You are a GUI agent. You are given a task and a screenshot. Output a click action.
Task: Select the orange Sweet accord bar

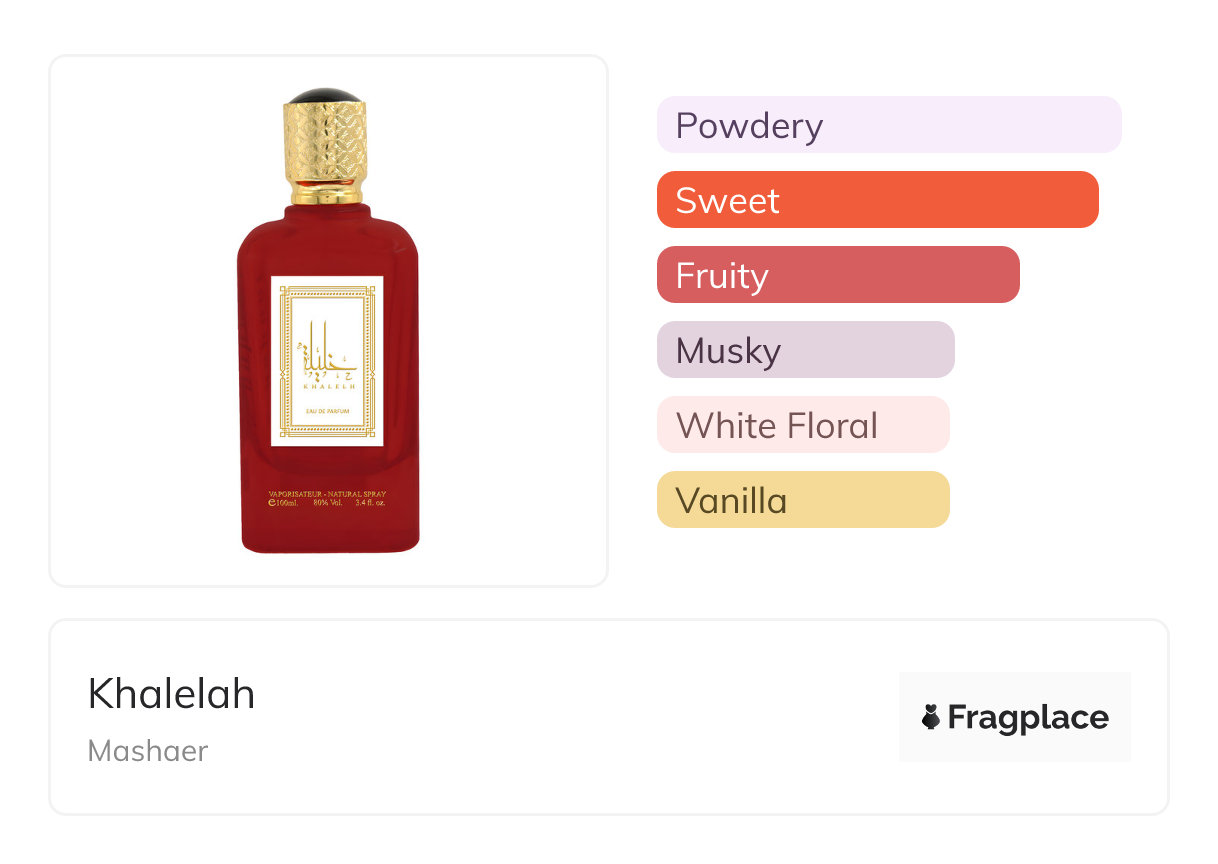(x=877, y=200)
